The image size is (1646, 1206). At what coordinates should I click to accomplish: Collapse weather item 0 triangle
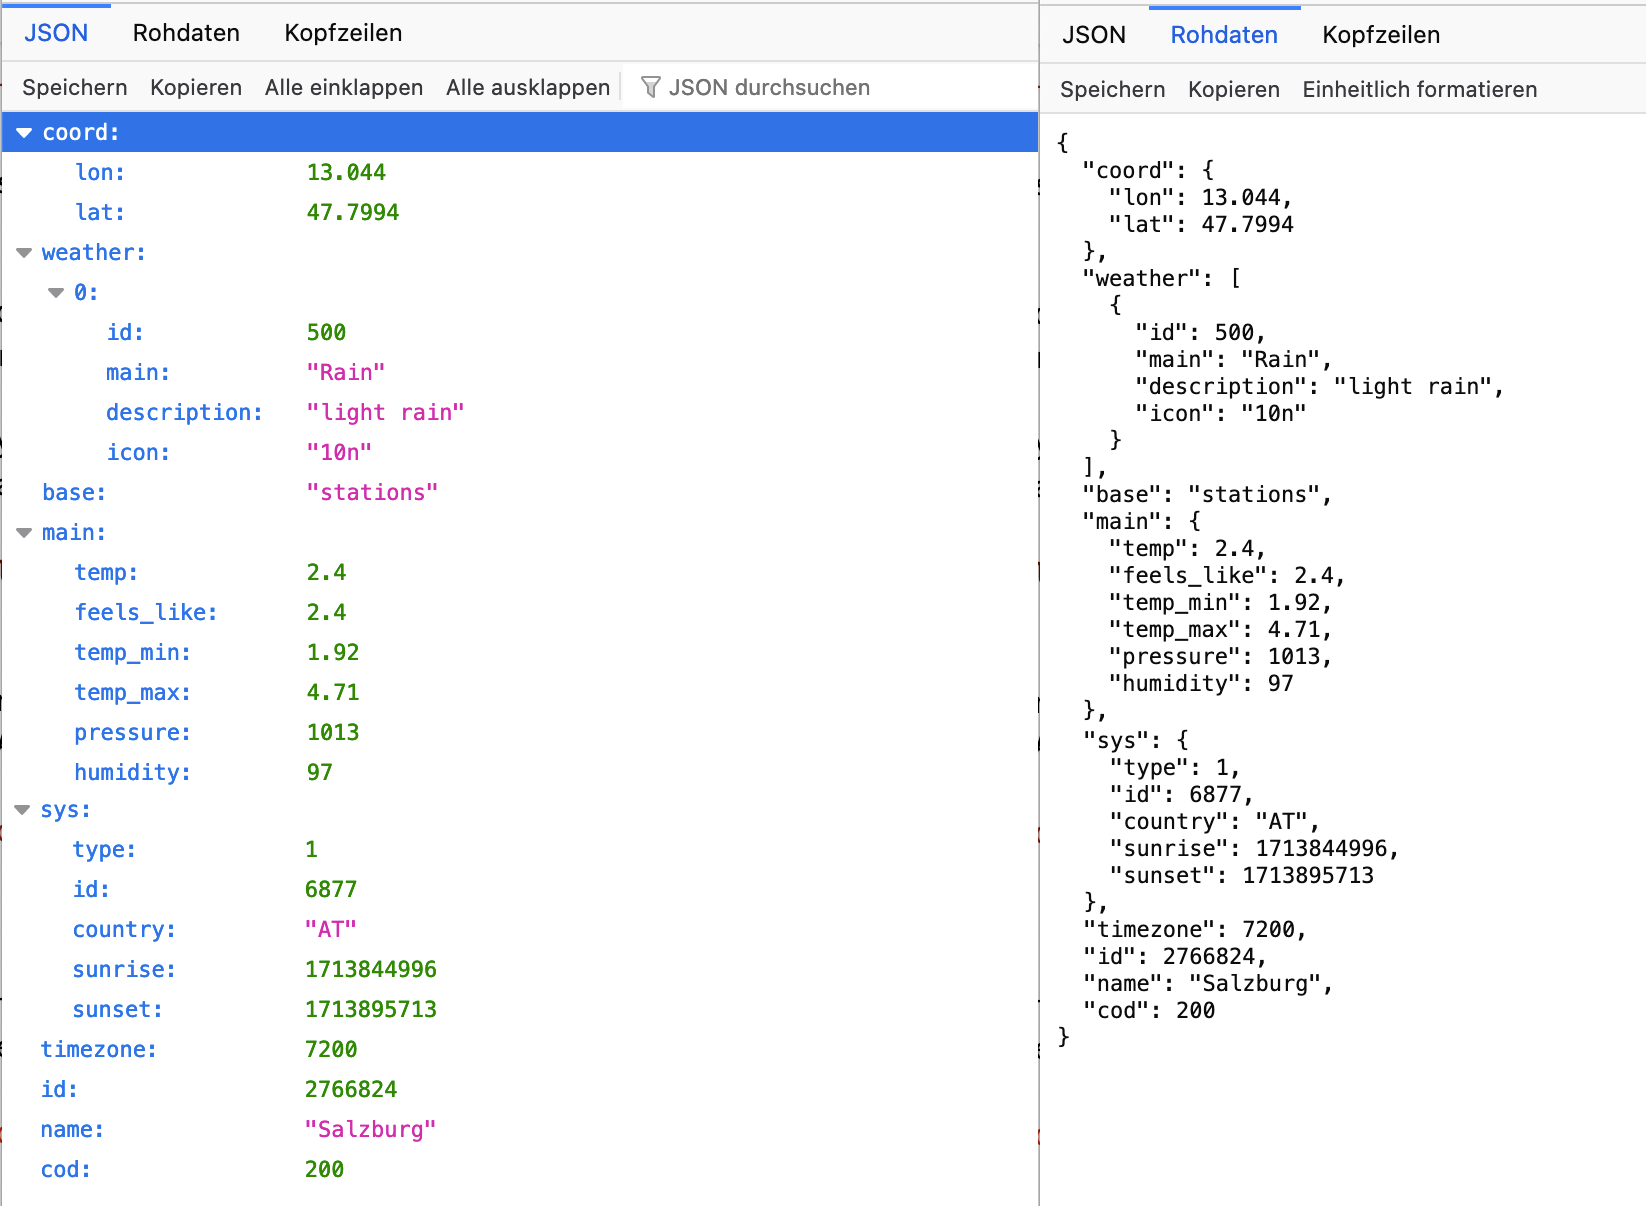[x=56, y=293]
